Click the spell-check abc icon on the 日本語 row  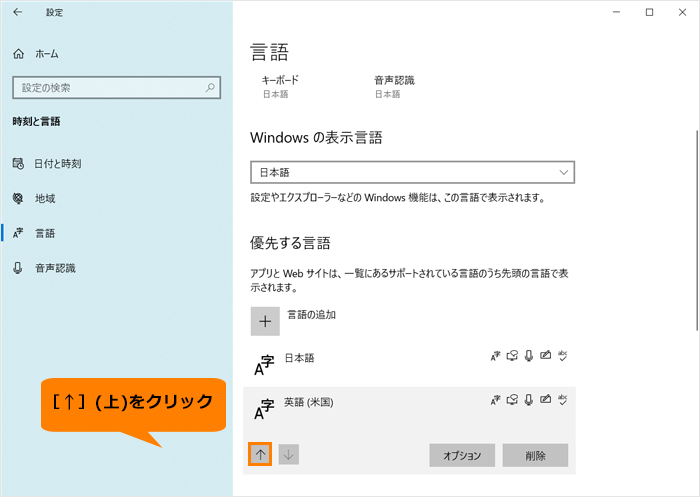(562, 356)
